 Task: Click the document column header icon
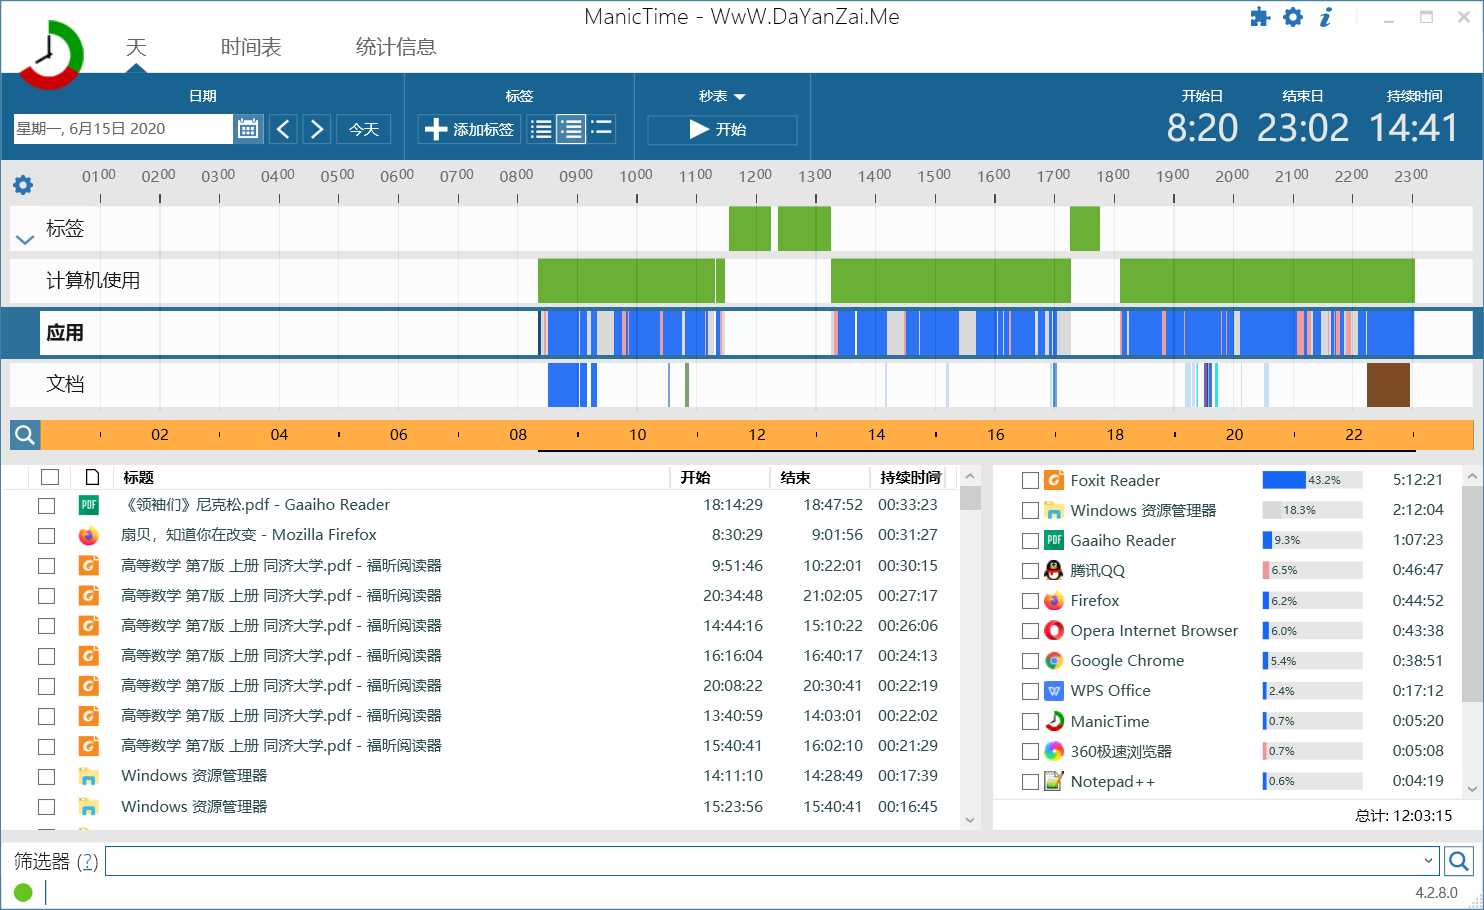92,477
